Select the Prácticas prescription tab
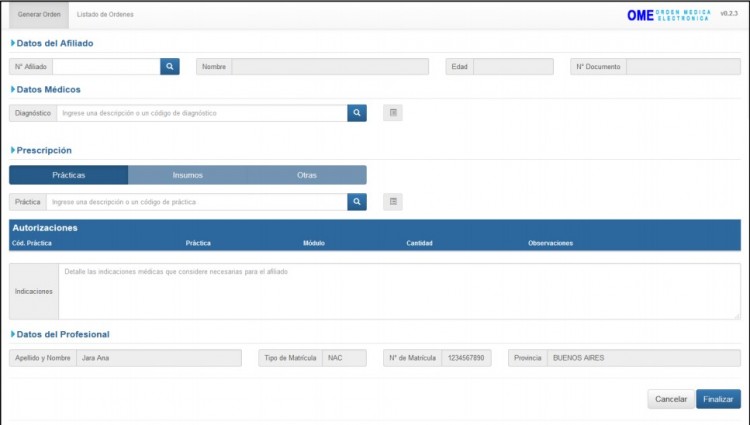 68,175
